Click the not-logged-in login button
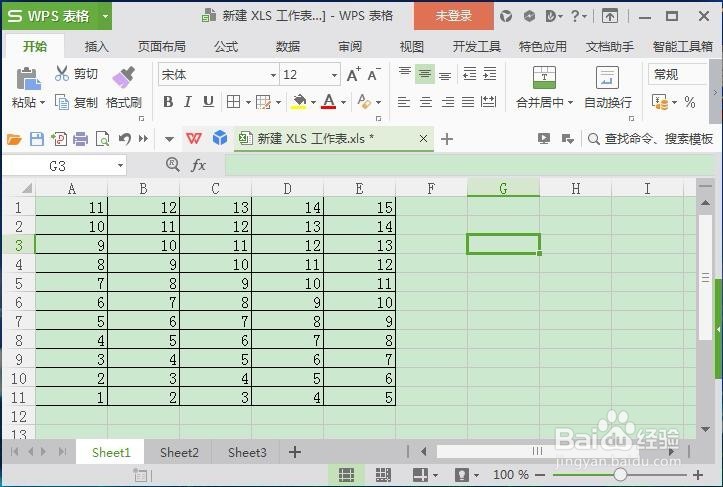723x487 pixels. (454, 16)
